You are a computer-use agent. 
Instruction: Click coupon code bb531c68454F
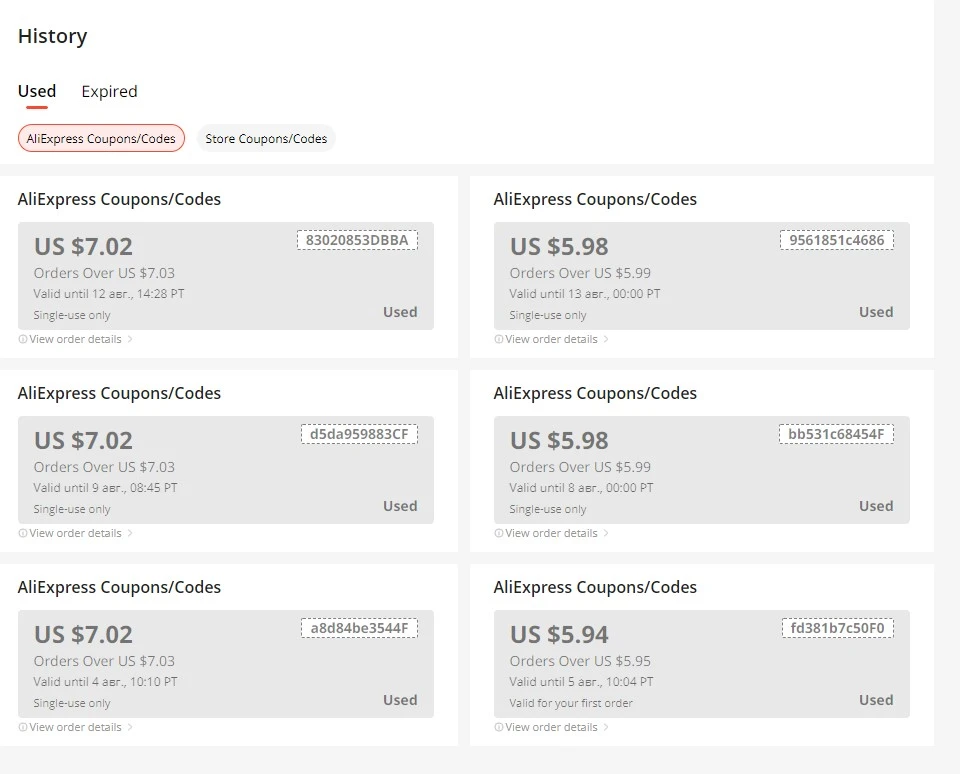pyautogui.click(x=836, y=434)
